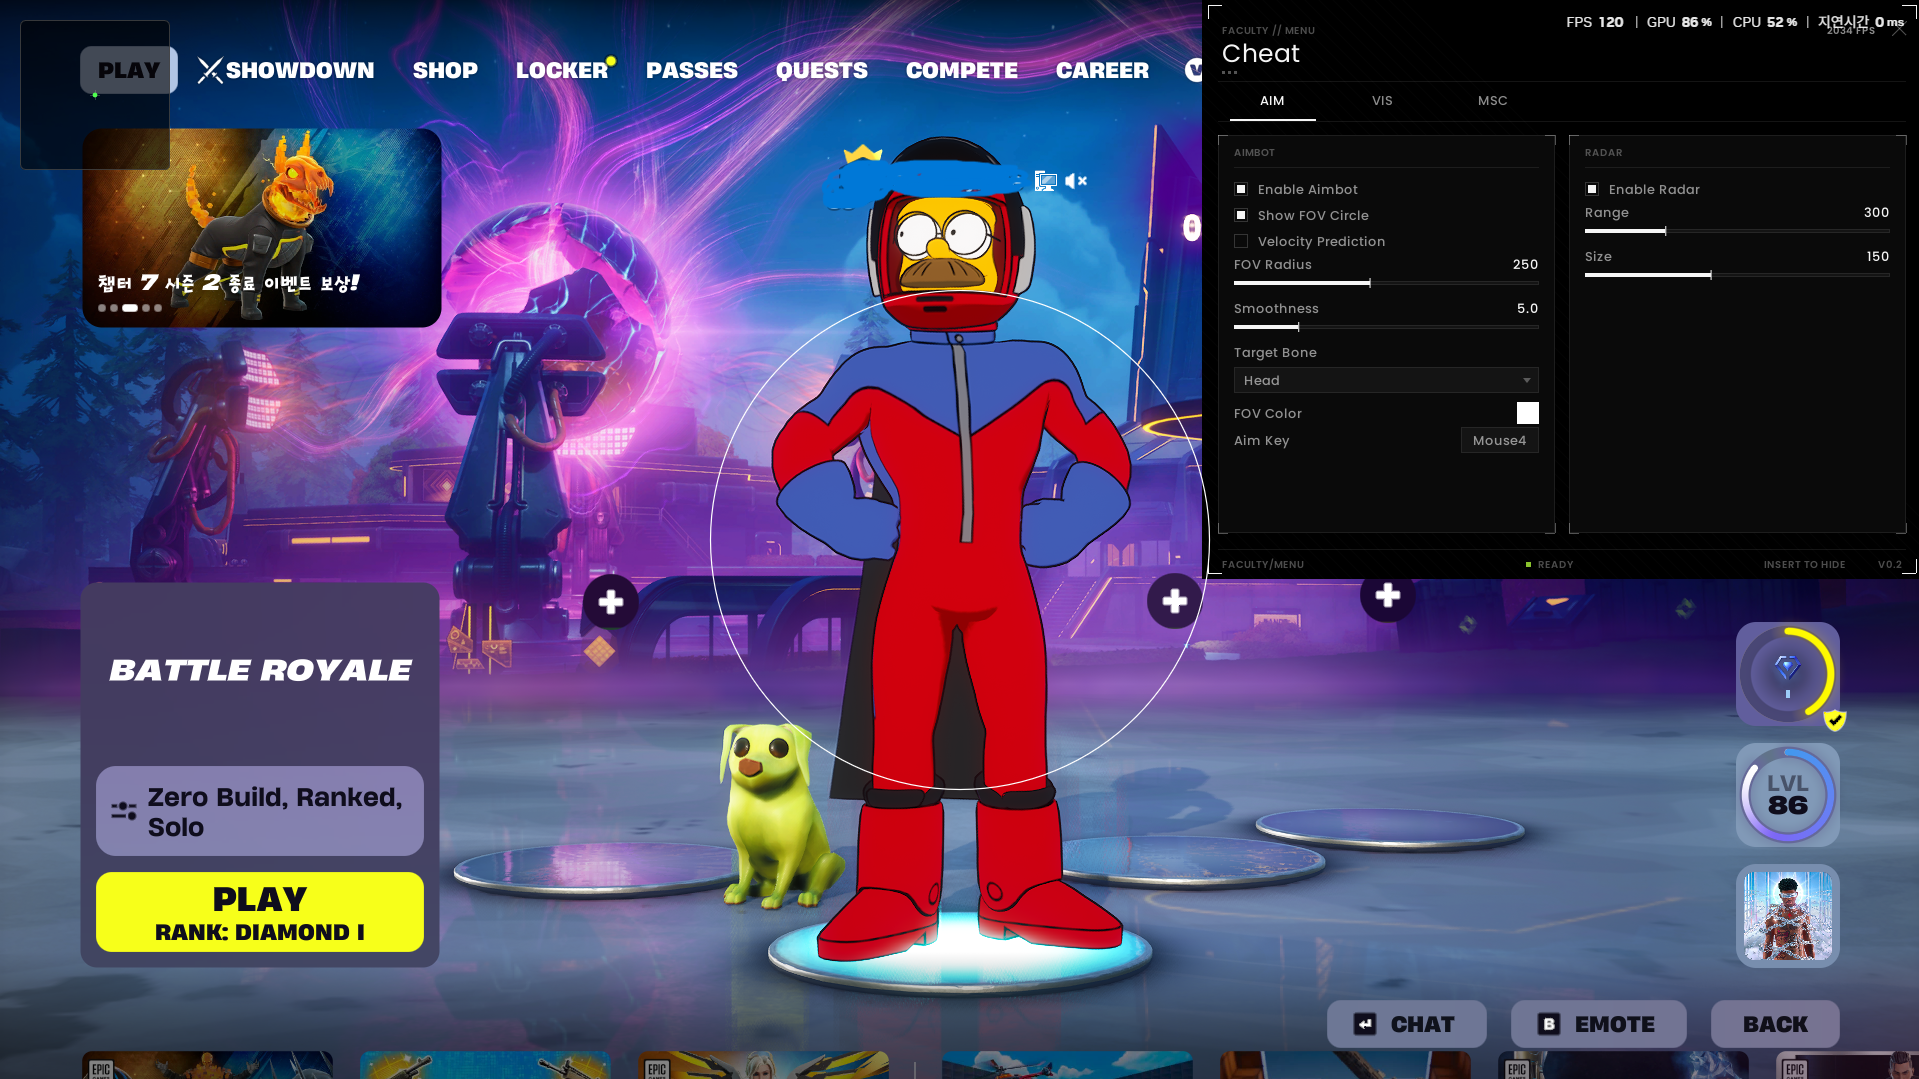Open the LOCKER tab
Image resolution: width=1919 pixels, height=1079 pixels.
point(562,70)
